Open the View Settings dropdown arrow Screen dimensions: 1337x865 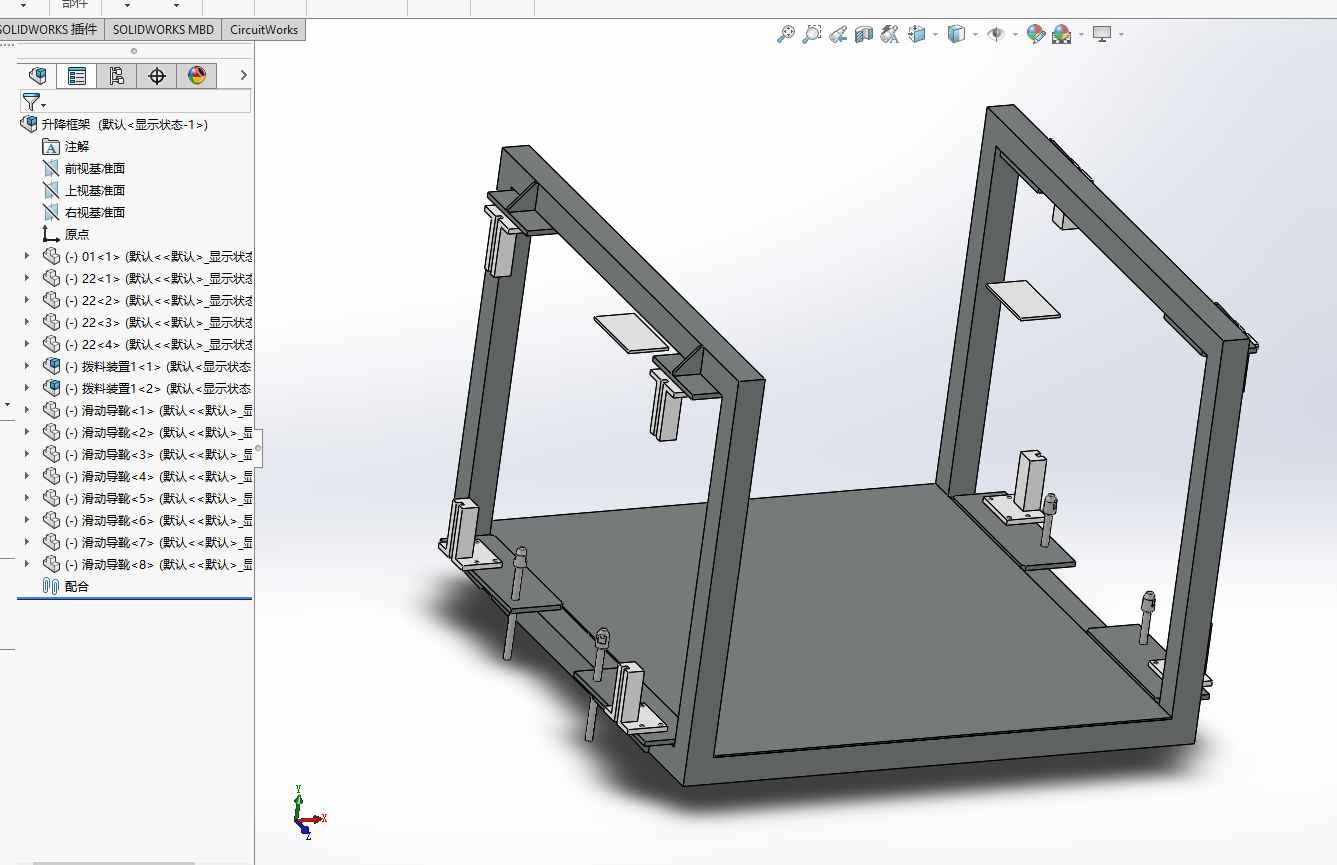[1121, 35]
